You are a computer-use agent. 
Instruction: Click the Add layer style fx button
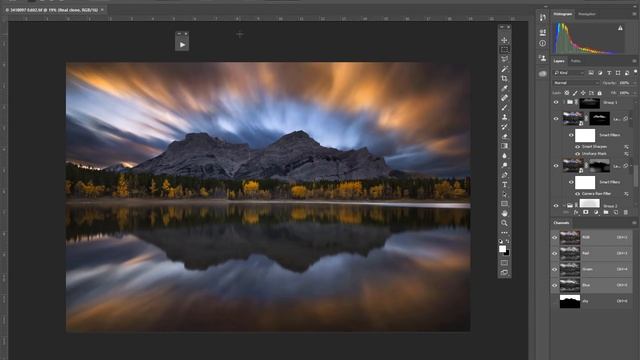click(576, 213)
